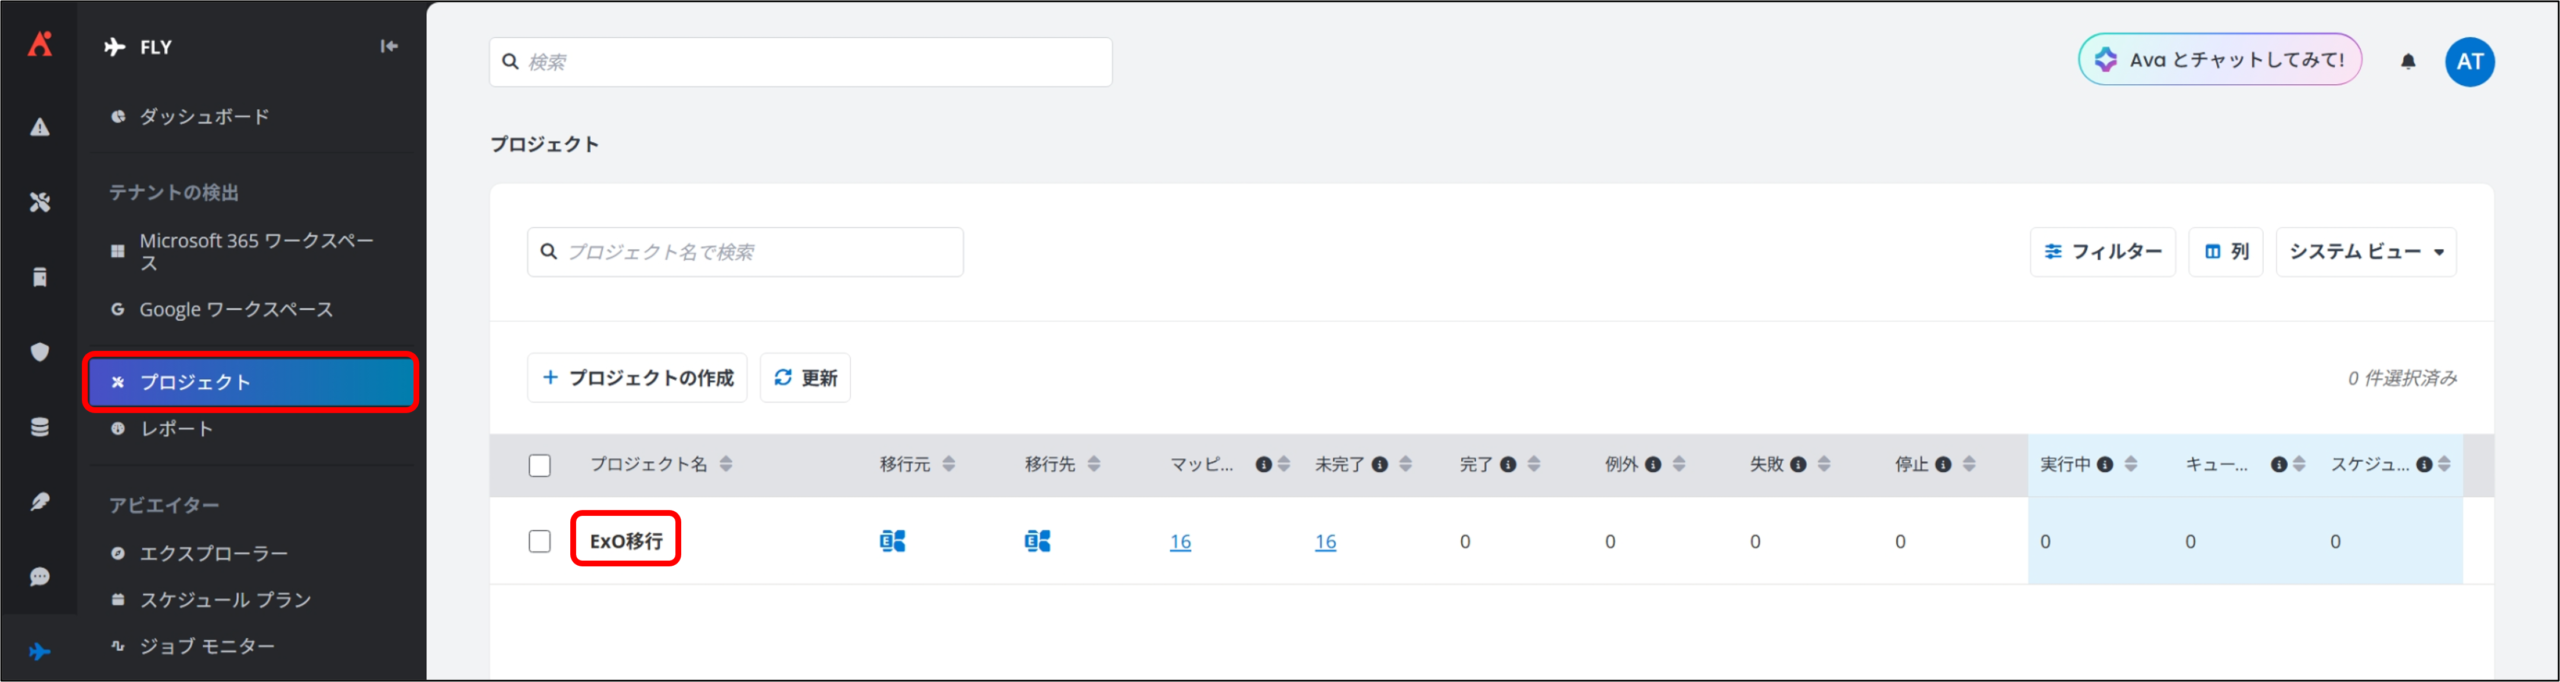Click the プロジェクトの作成 button
Screen dimensions: 2560x682
637,378
